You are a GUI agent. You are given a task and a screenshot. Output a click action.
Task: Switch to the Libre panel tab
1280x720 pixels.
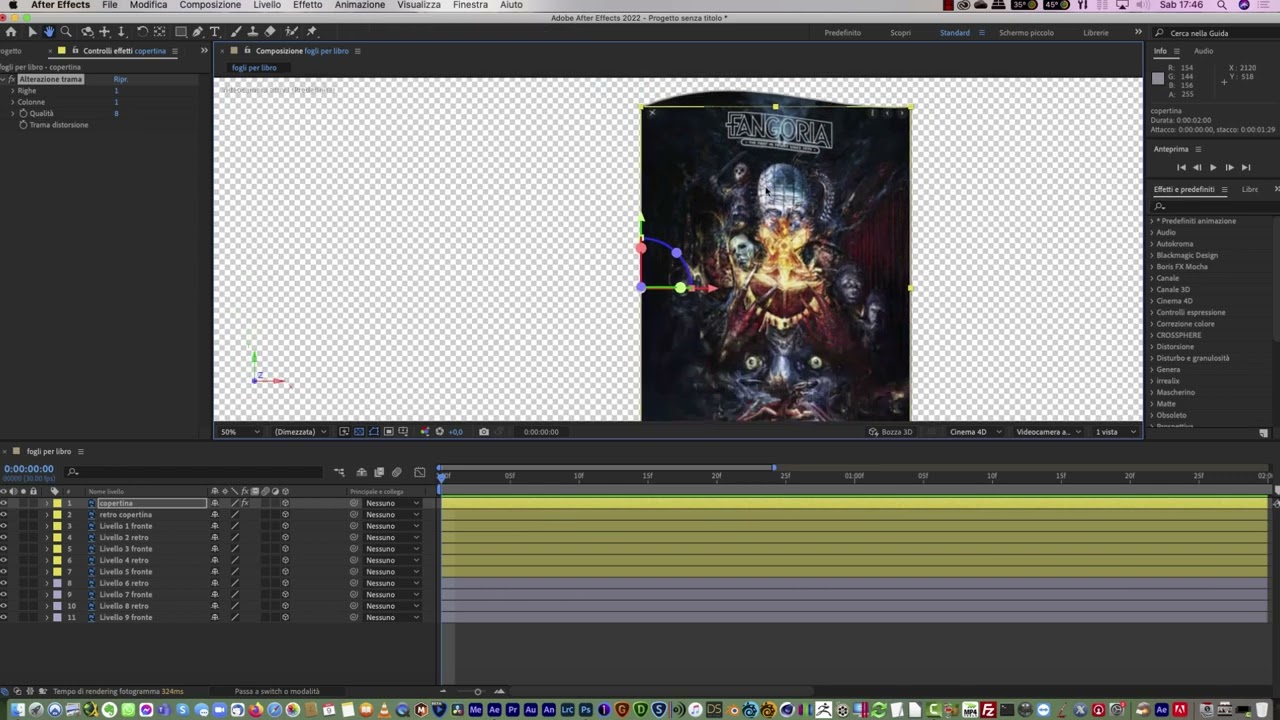coord(1250,189)
